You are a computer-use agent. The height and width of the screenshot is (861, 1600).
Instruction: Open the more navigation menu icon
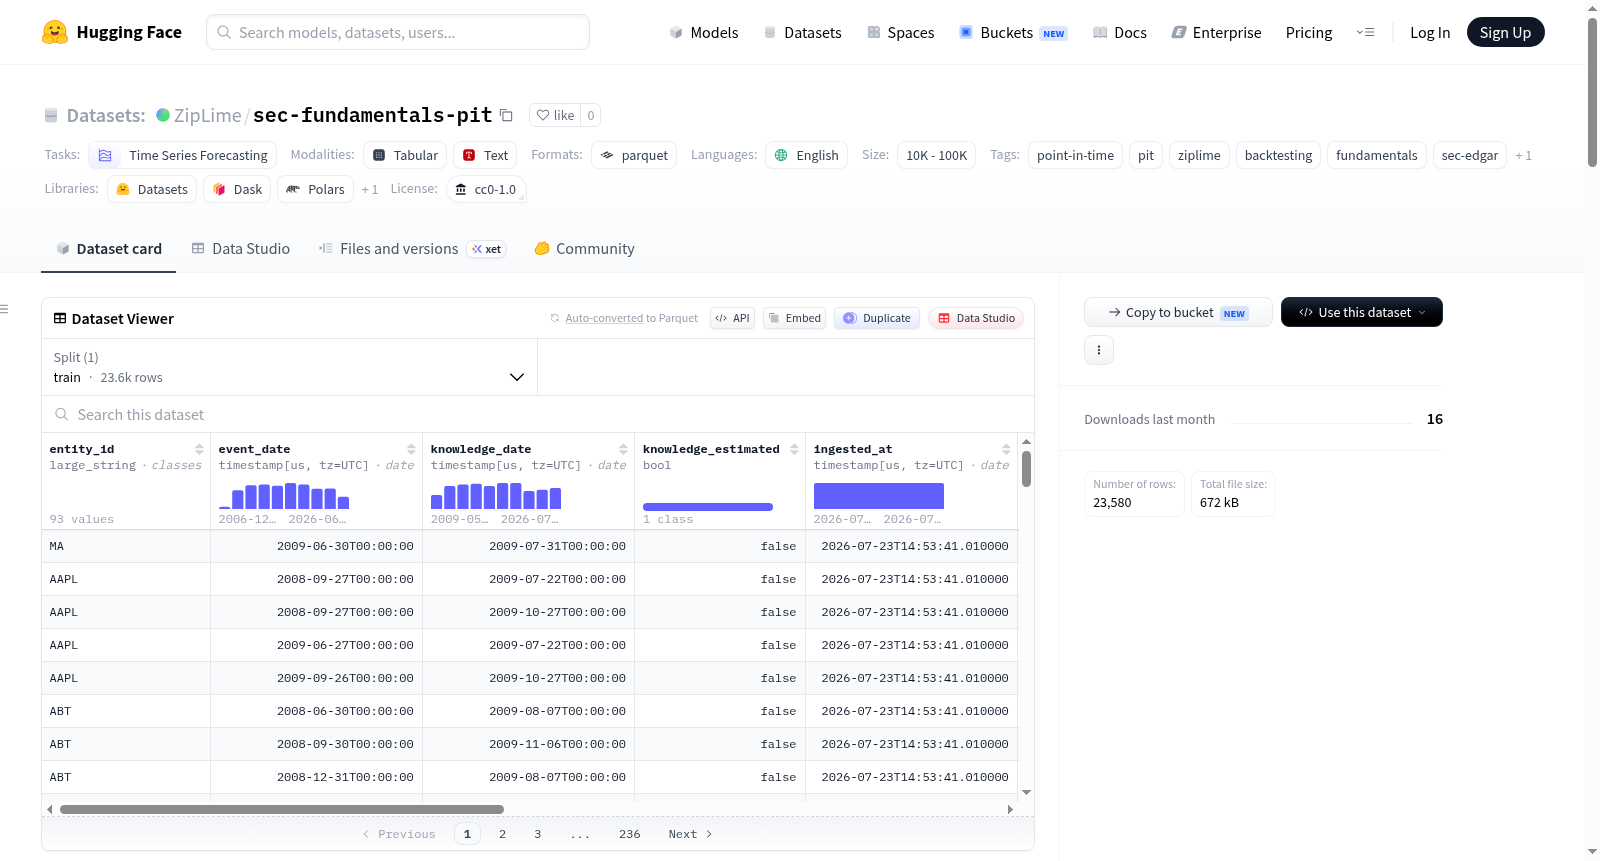point(1365,32)
